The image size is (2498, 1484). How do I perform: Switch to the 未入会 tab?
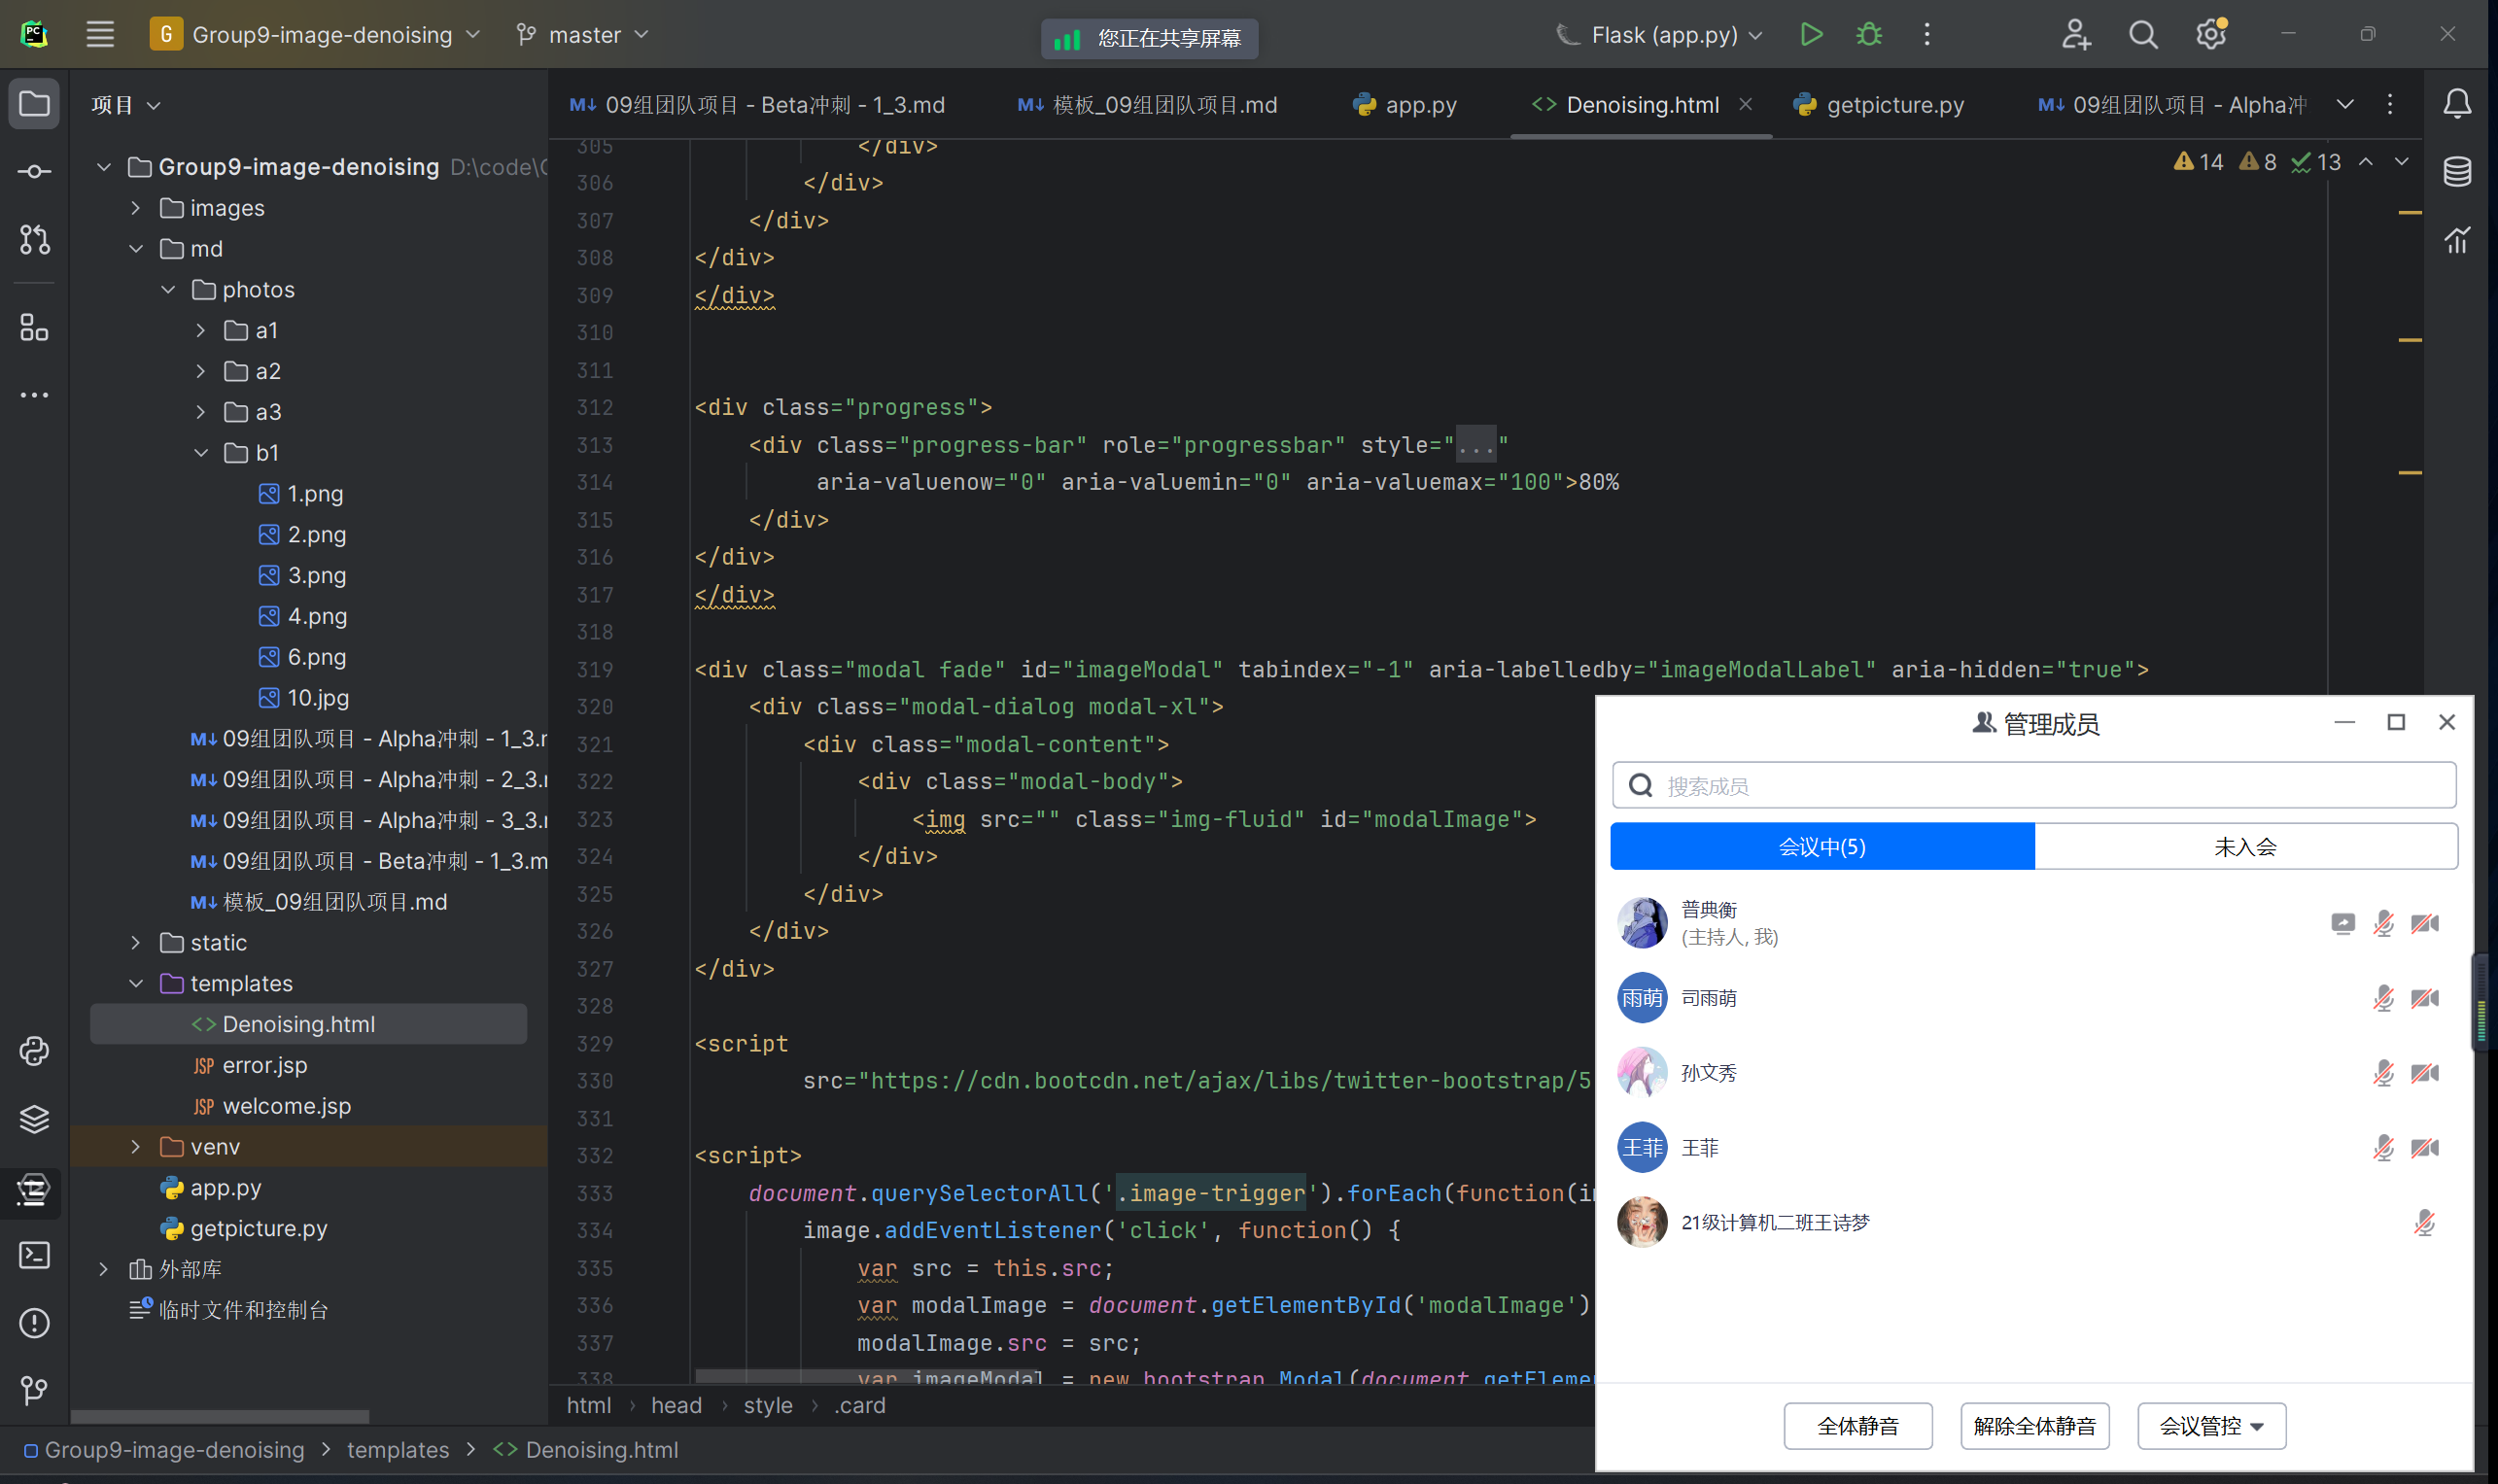pos(2244,847)
